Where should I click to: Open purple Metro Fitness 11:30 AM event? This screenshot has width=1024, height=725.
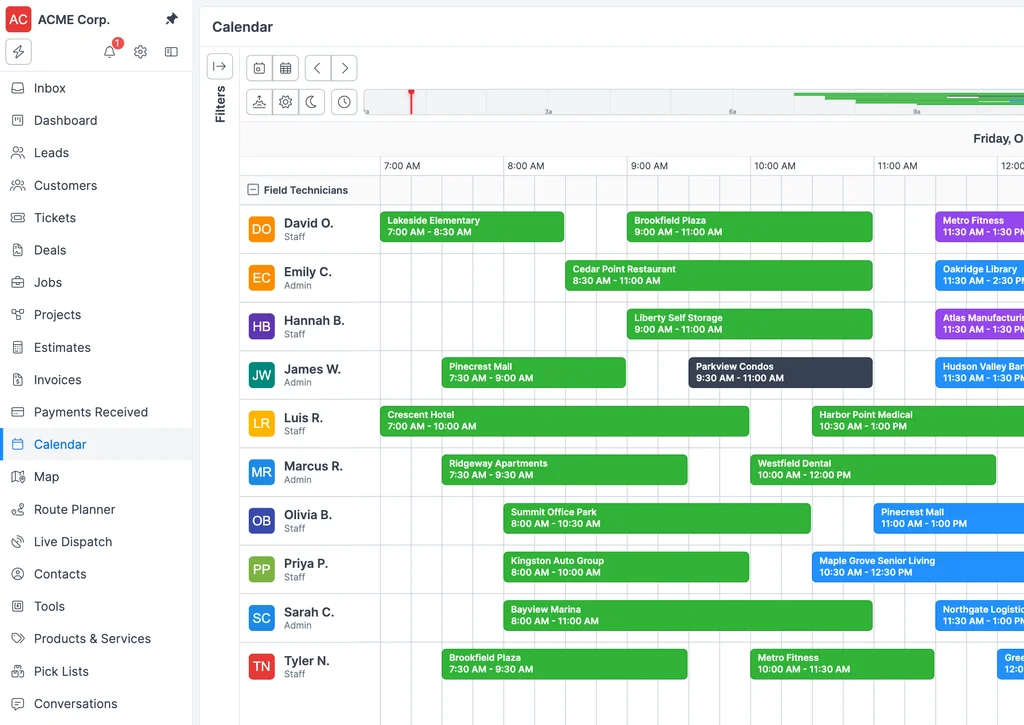980,227
